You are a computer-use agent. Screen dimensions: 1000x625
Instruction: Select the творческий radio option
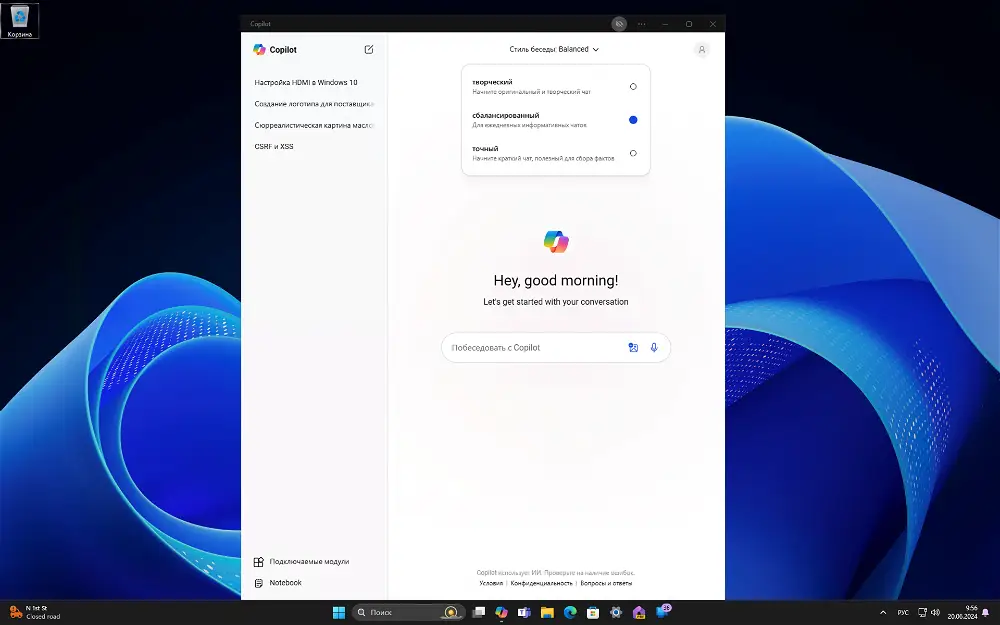point(633,87)
